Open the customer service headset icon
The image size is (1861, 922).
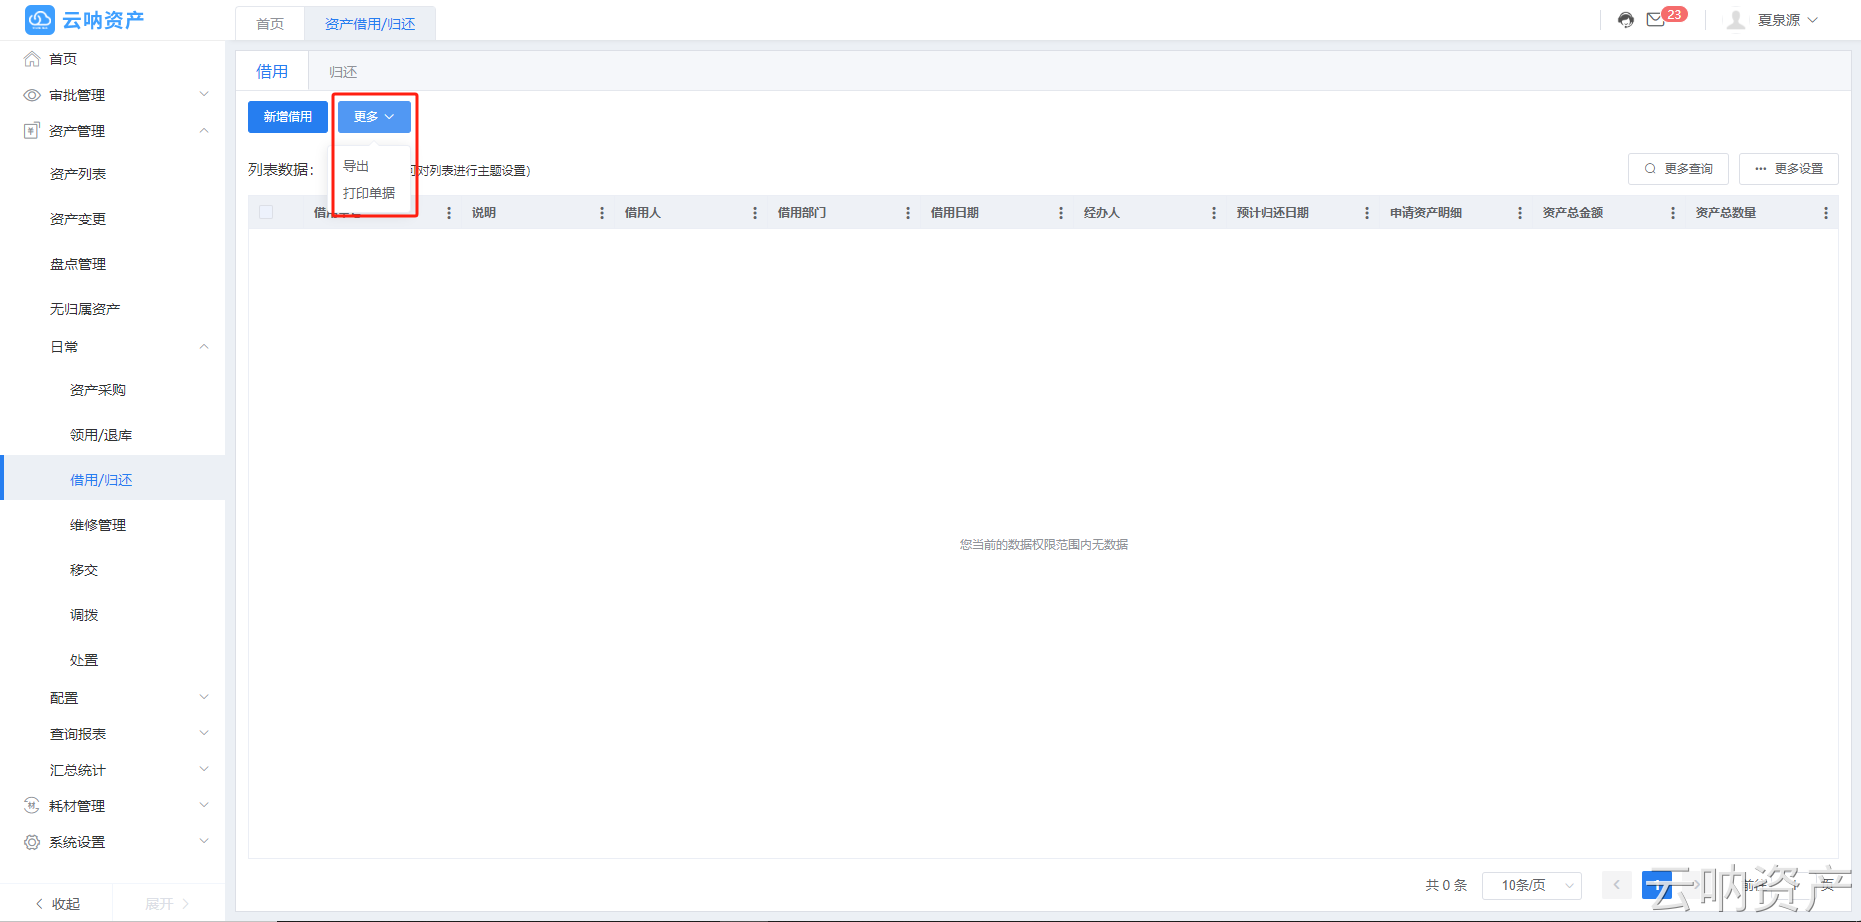[1626, 20]
